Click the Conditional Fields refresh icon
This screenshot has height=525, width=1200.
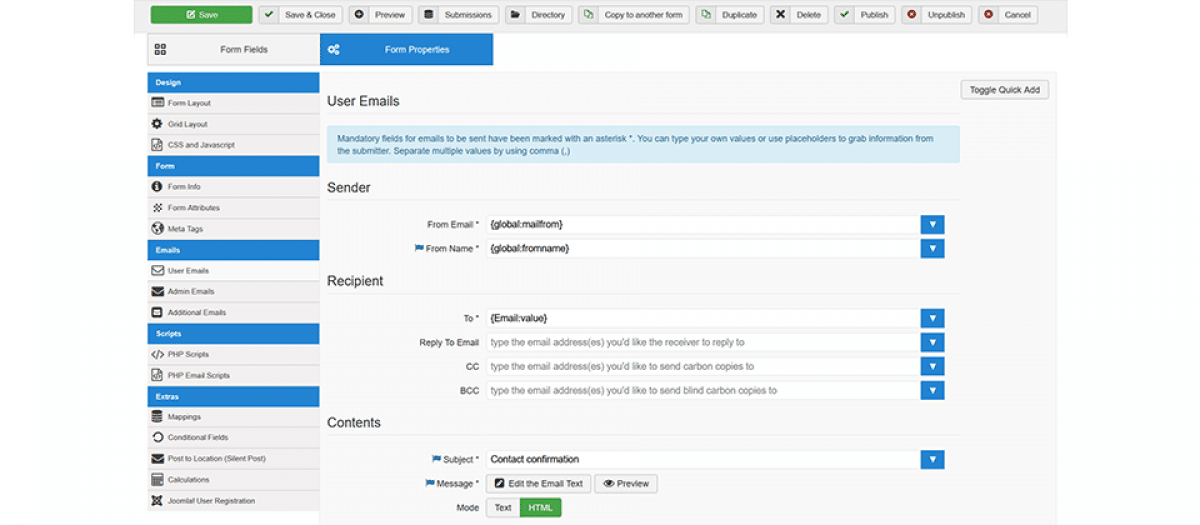click(157, 438)
